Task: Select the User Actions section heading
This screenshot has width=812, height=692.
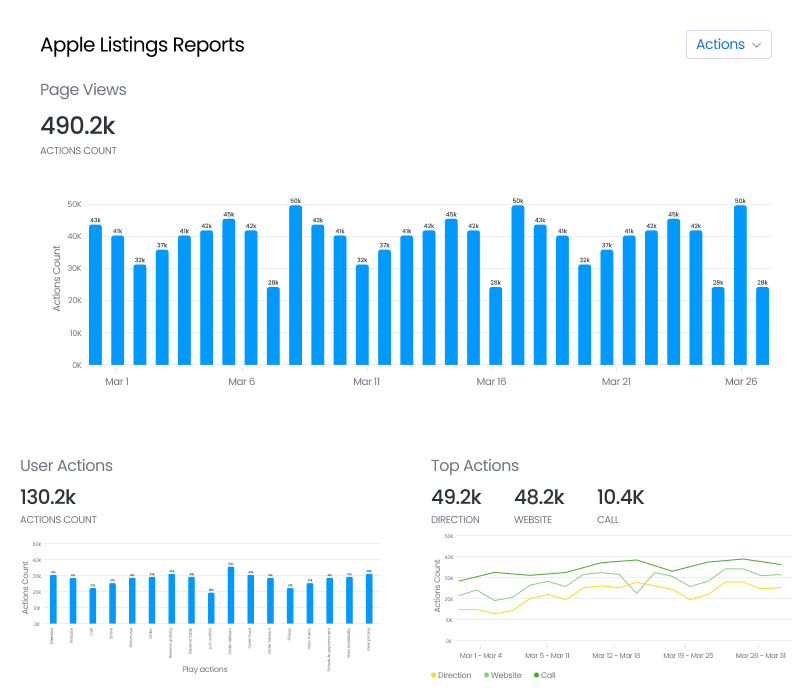Action: (x=66, y=466)
